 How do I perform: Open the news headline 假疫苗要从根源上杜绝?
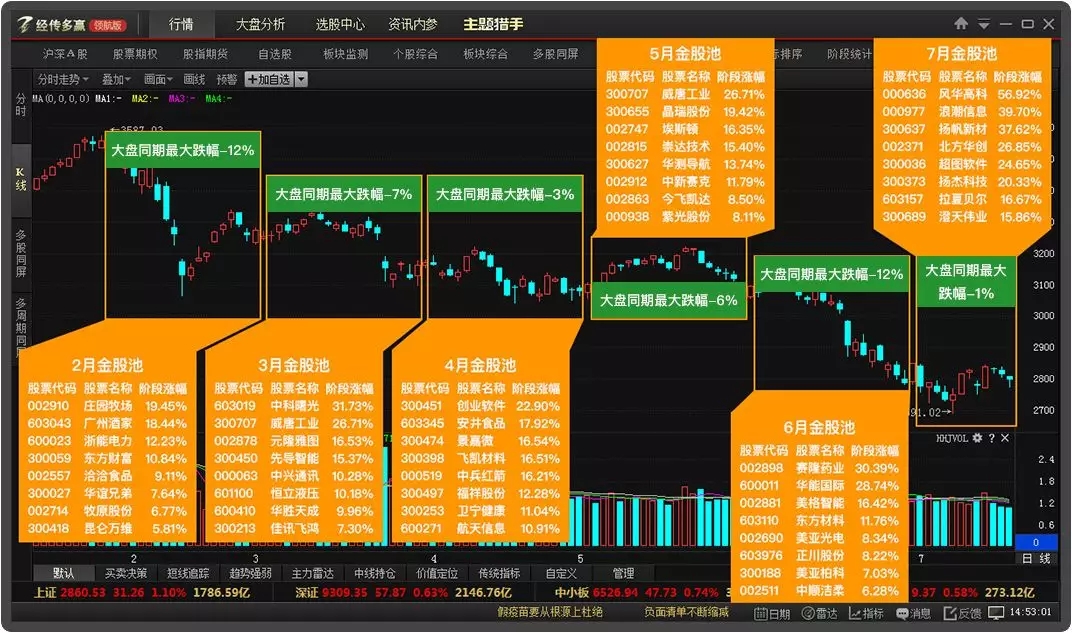click(550, 612)
